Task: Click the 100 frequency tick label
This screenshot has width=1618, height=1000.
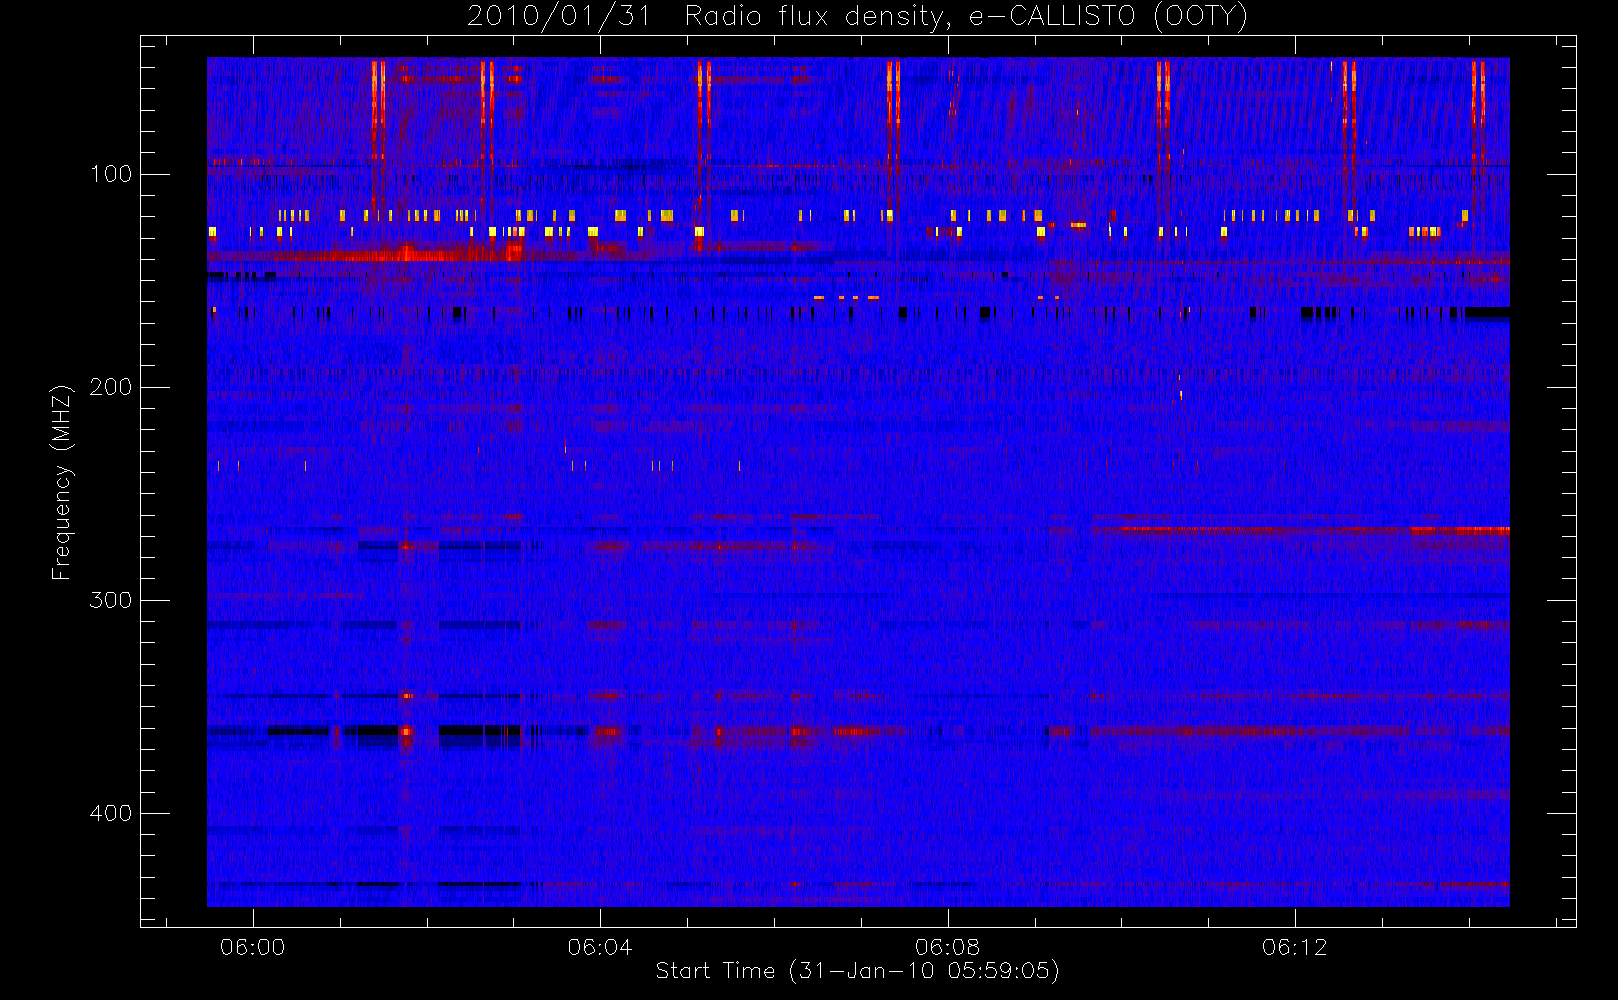Action: pos(111,174)
